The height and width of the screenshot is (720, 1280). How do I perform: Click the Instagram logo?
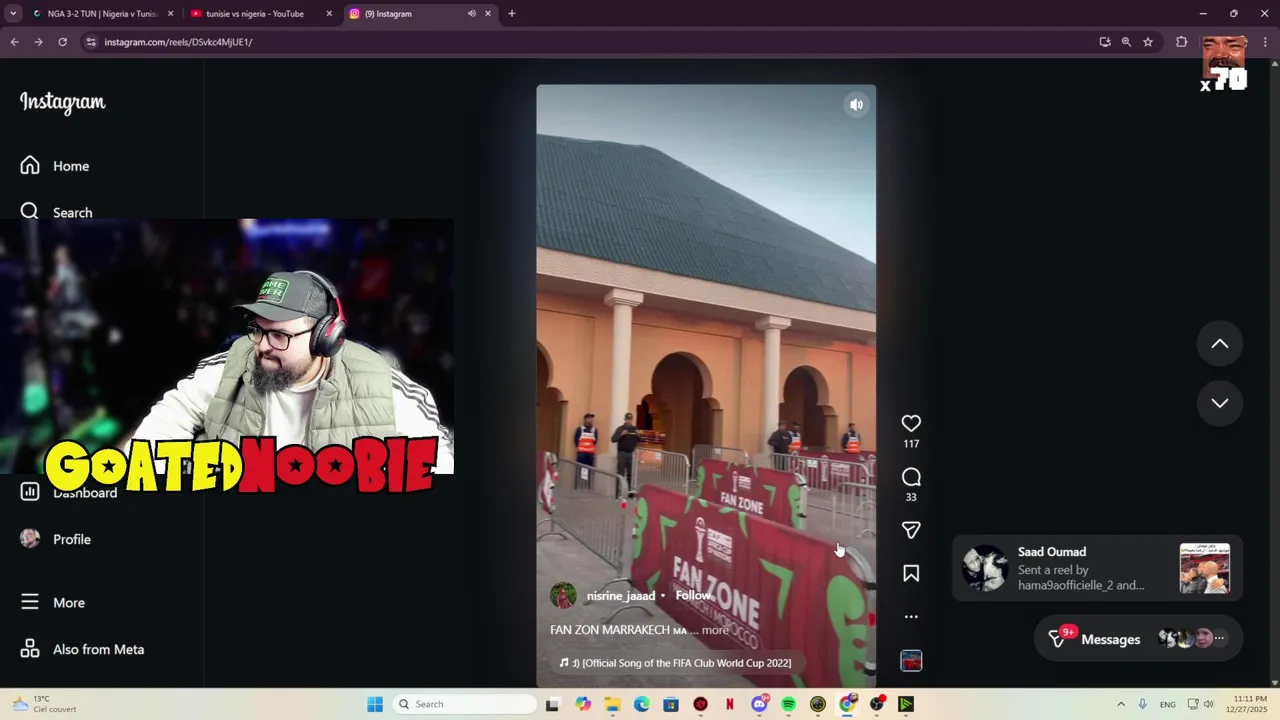62,102
